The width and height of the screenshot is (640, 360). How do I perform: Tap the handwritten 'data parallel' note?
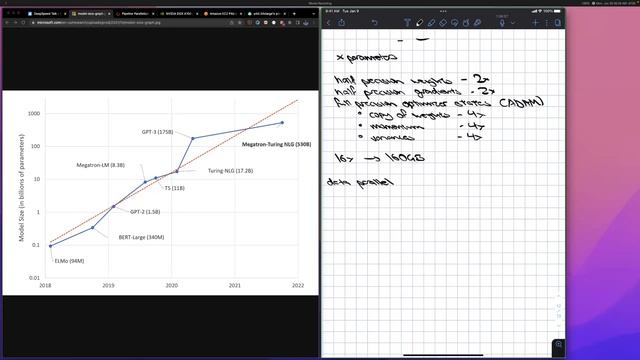[360, 182]
